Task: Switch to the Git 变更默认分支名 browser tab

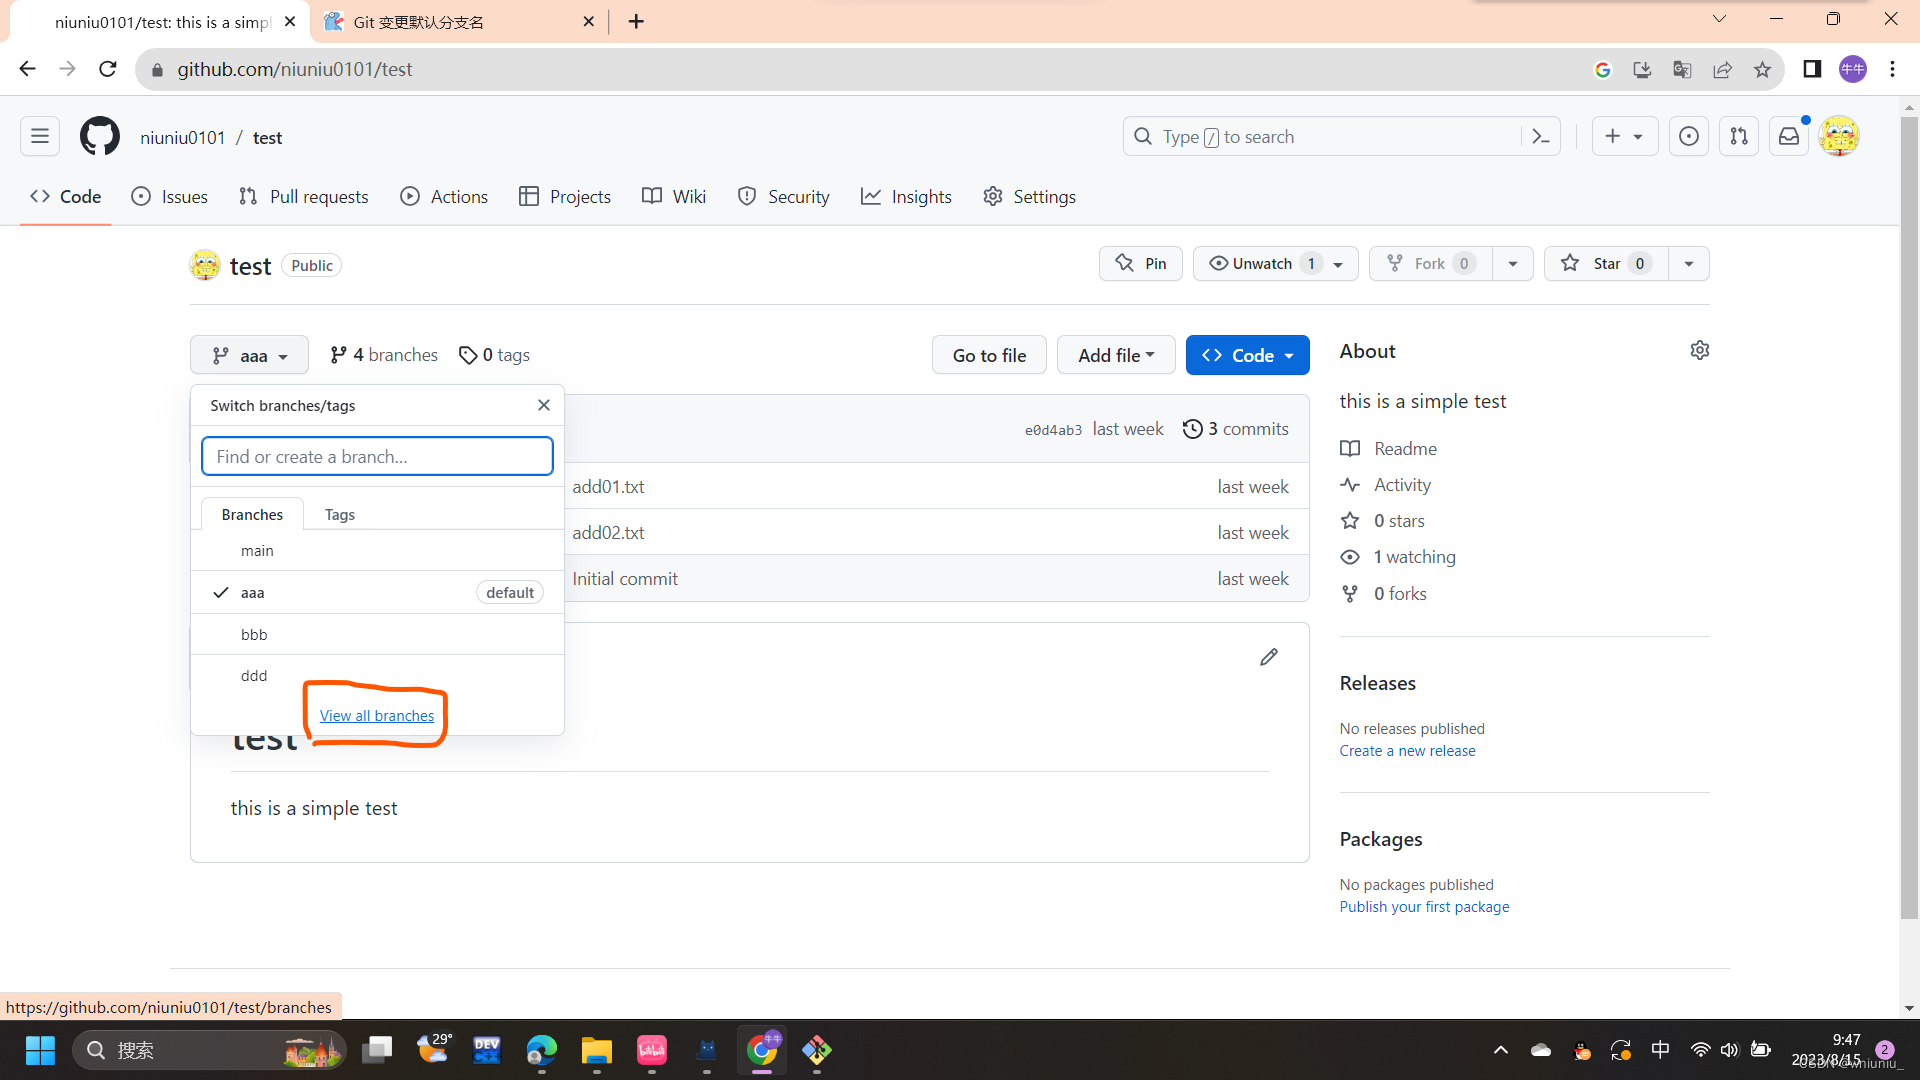Action: [460, 22]
